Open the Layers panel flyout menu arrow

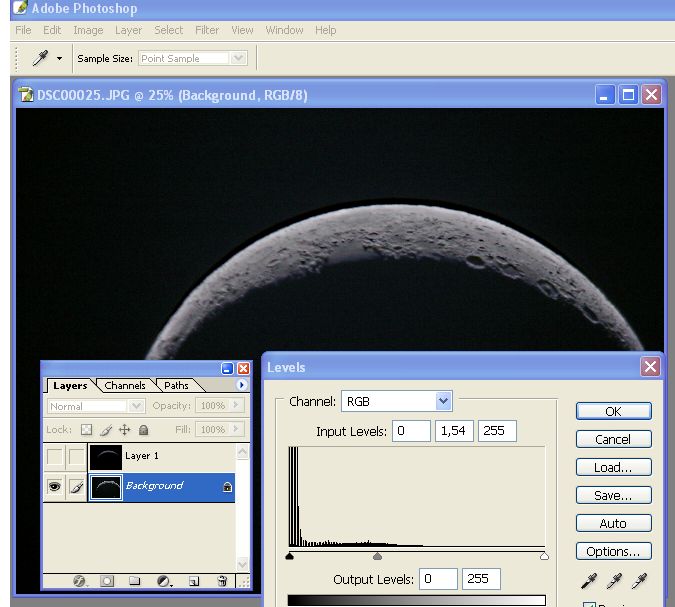[242, 384]
